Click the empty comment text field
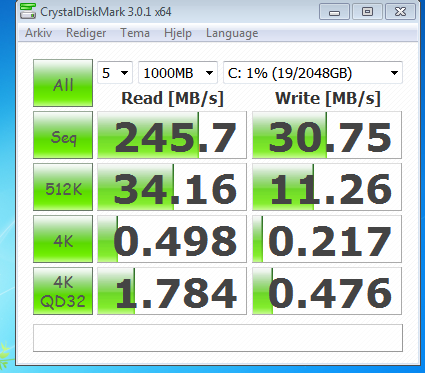This screenshot has width=425, height=373. [218, 338]
